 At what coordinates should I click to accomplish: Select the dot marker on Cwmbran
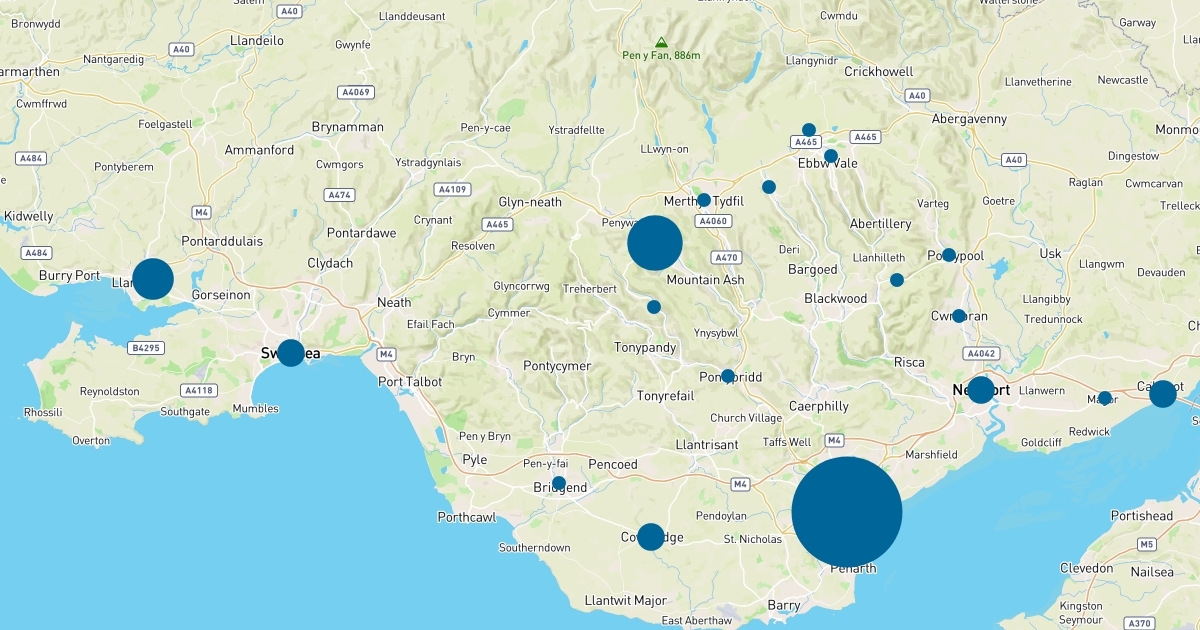(959, 316)
